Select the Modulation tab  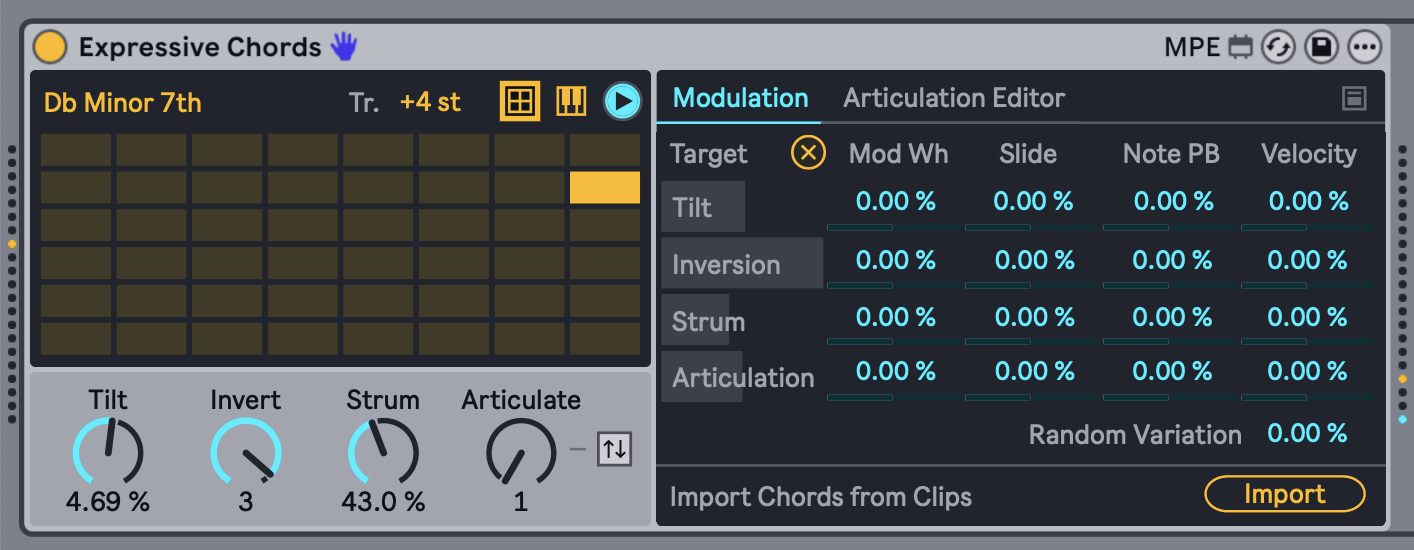740,98
